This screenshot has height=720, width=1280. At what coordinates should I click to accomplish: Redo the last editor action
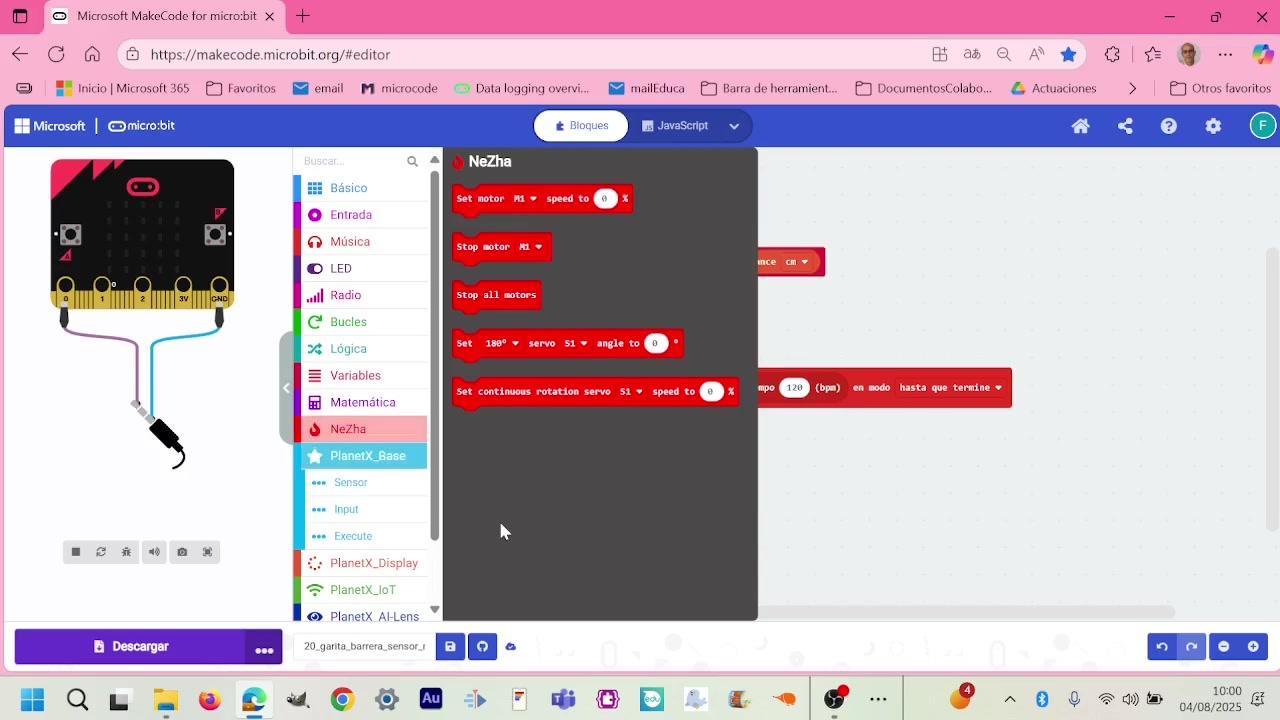(1191, 647)
